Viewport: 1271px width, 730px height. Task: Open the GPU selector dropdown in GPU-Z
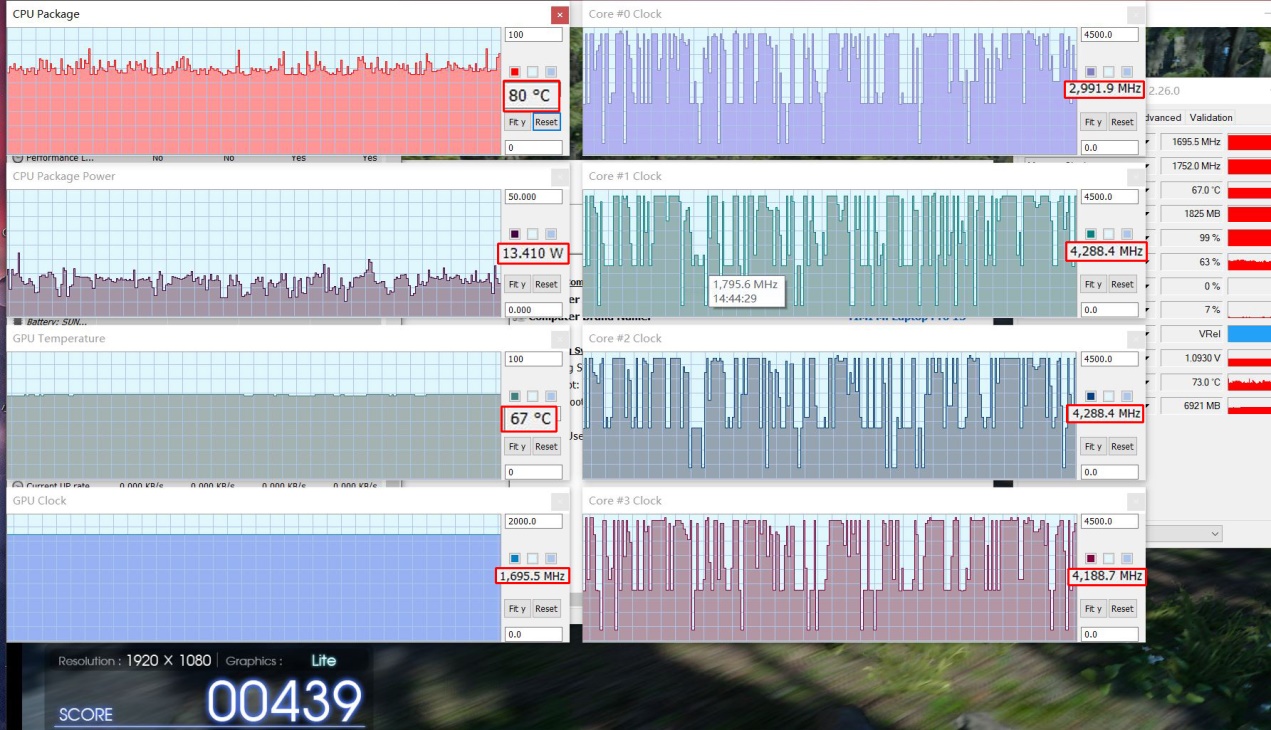click(x=1215, y=534)
